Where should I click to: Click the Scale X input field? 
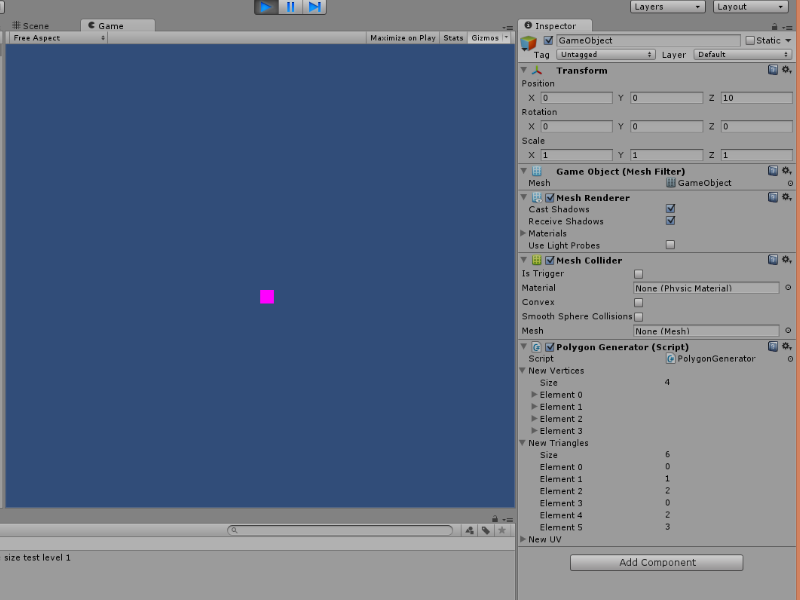tap(577, 155)
